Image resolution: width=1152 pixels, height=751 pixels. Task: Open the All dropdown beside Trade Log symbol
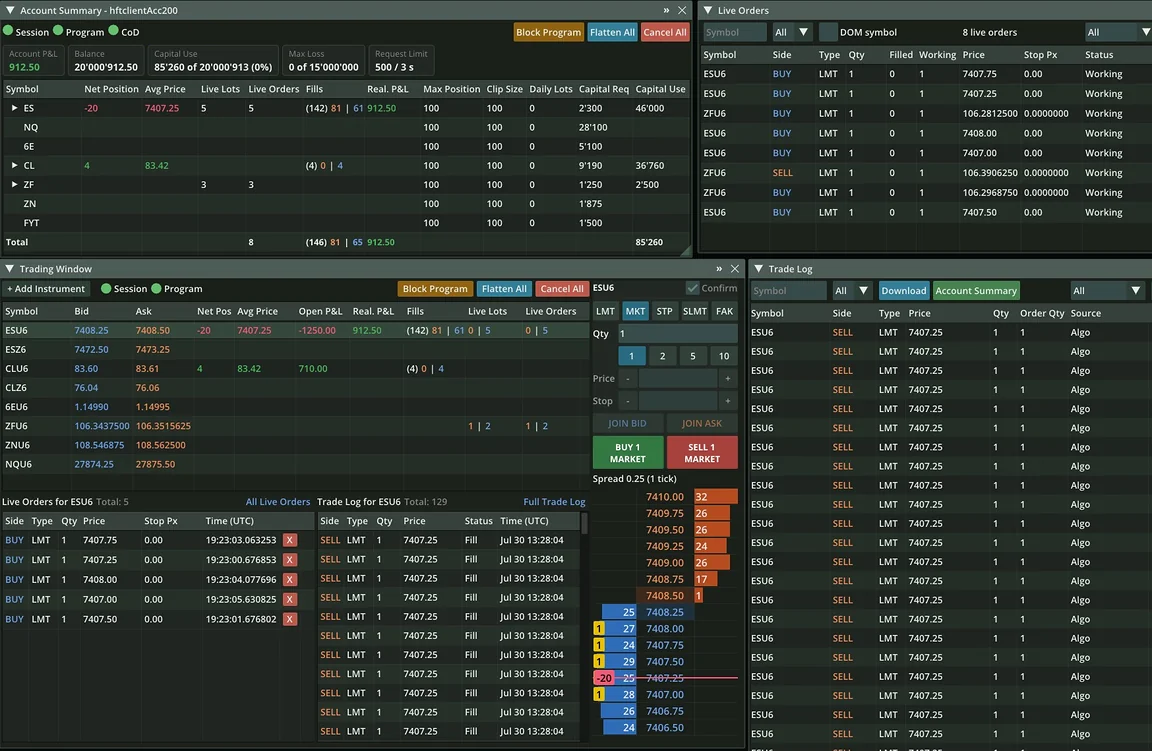point(851,290)
